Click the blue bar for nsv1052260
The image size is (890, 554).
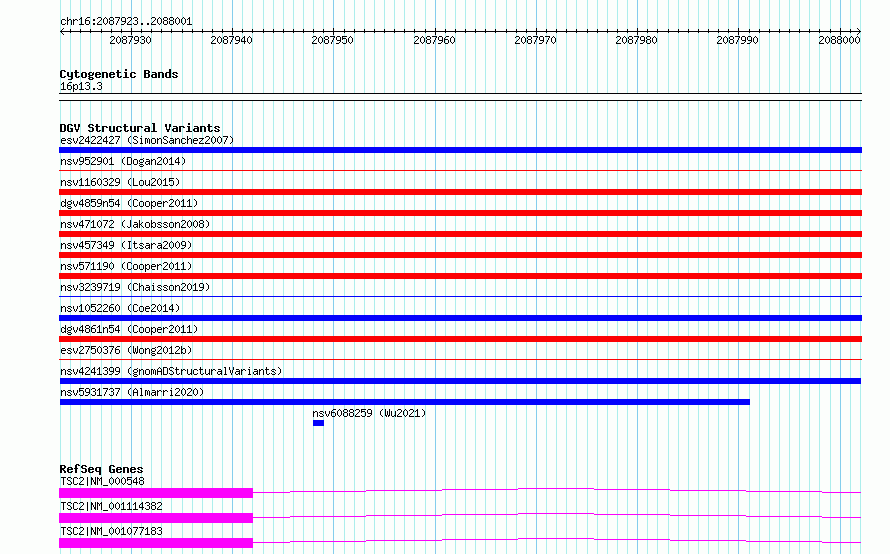tap(460, 318)
